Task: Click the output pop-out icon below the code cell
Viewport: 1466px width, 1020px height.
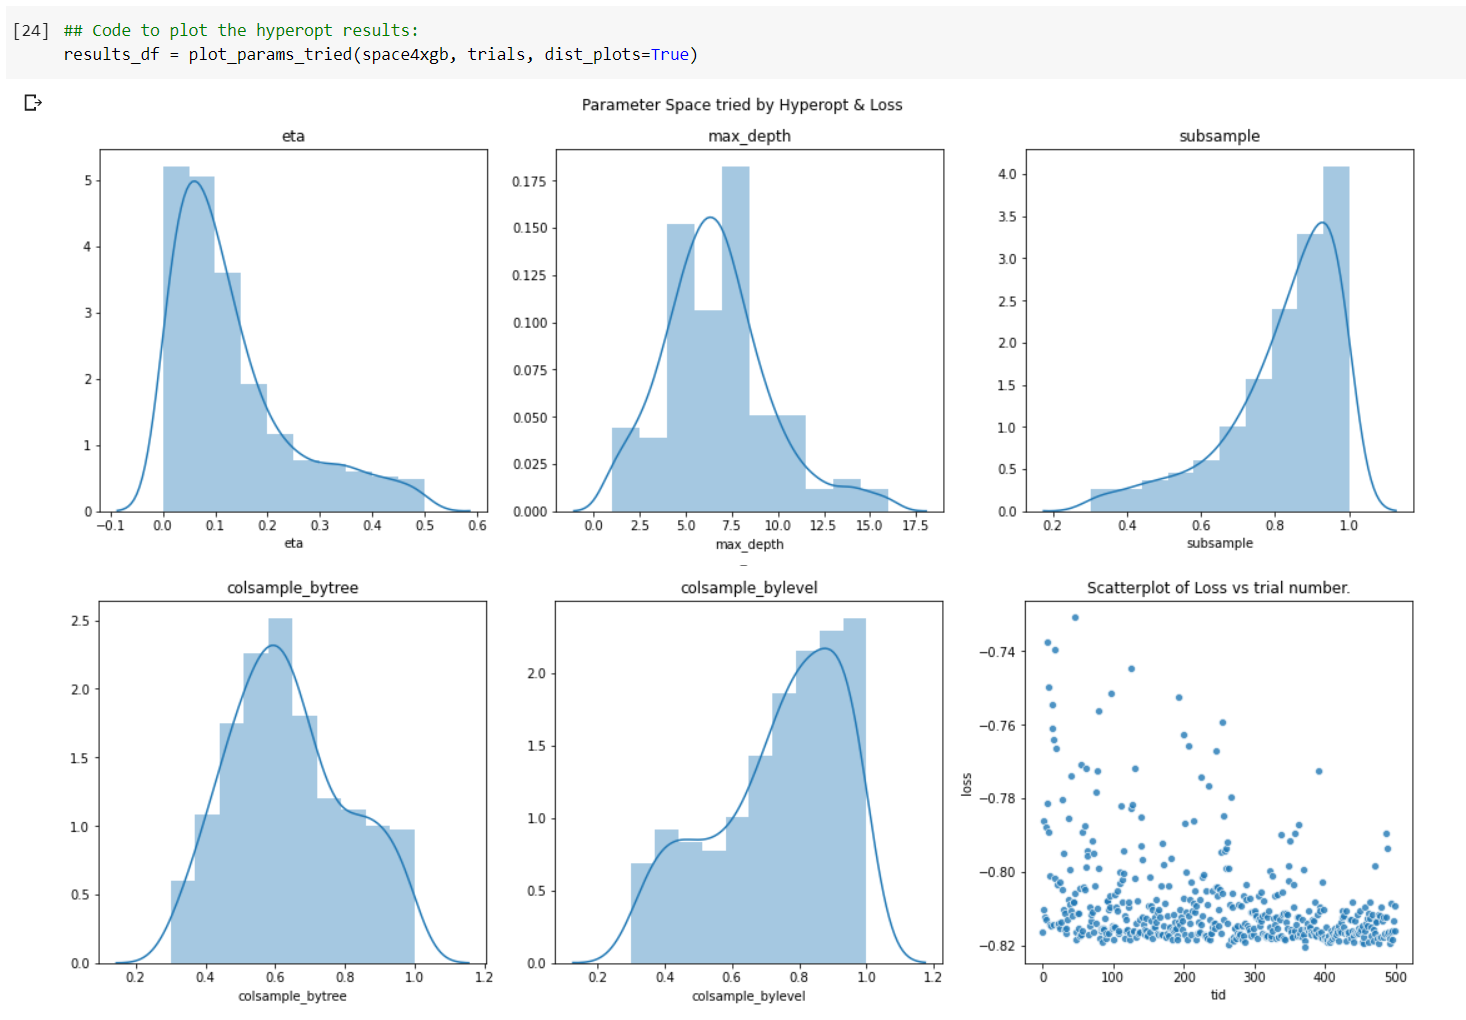Action: [31, 103]
